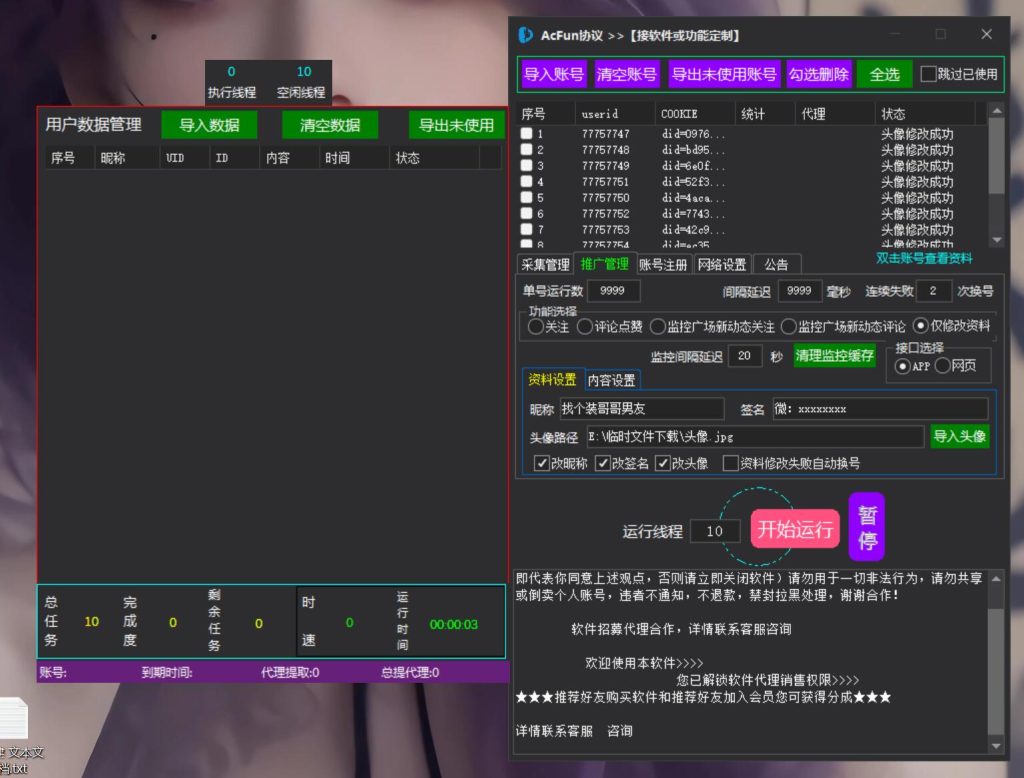
Task: Check account row 1 checkbox
Action: point(526,133)
